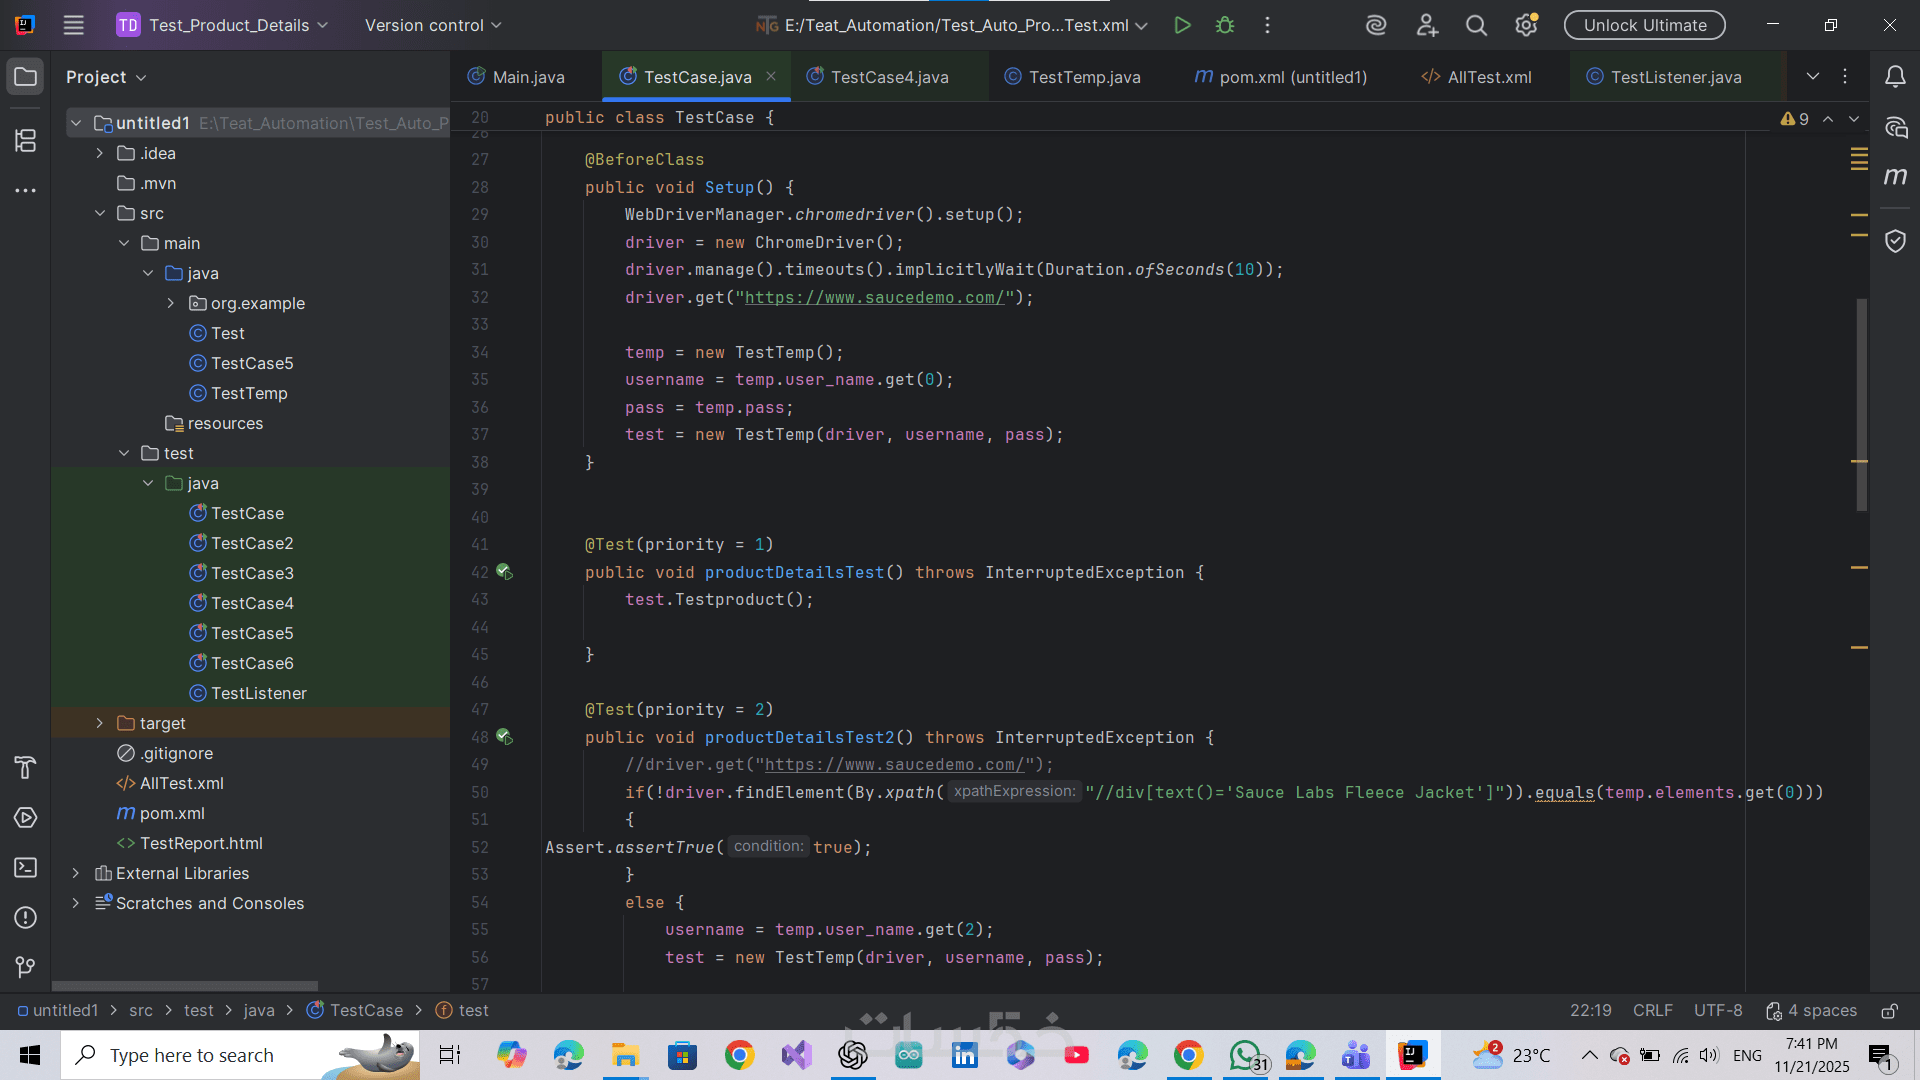Image resolution: width=1920 pixels, height=1080 pixels.
Task: Click the Unlock Ultimate button
Action: pyautogui.click(x=1644, y=25)
